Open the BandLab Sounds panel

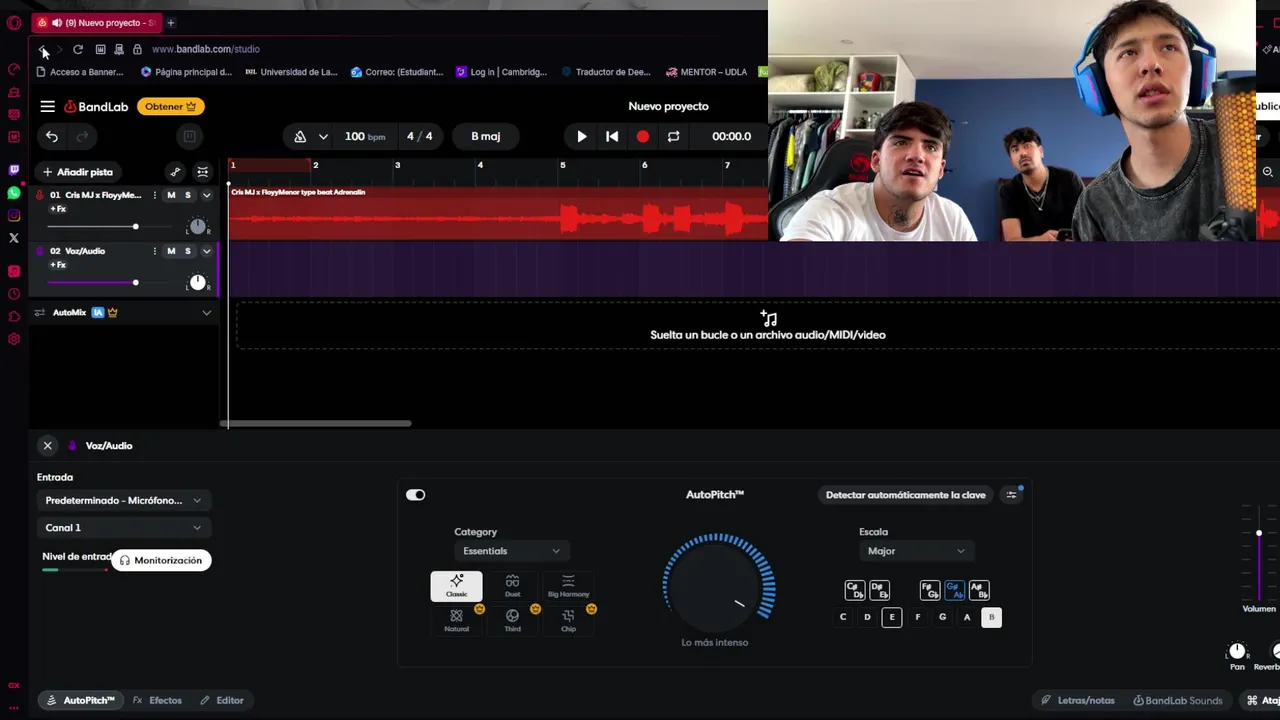[x=1177, y=700]
